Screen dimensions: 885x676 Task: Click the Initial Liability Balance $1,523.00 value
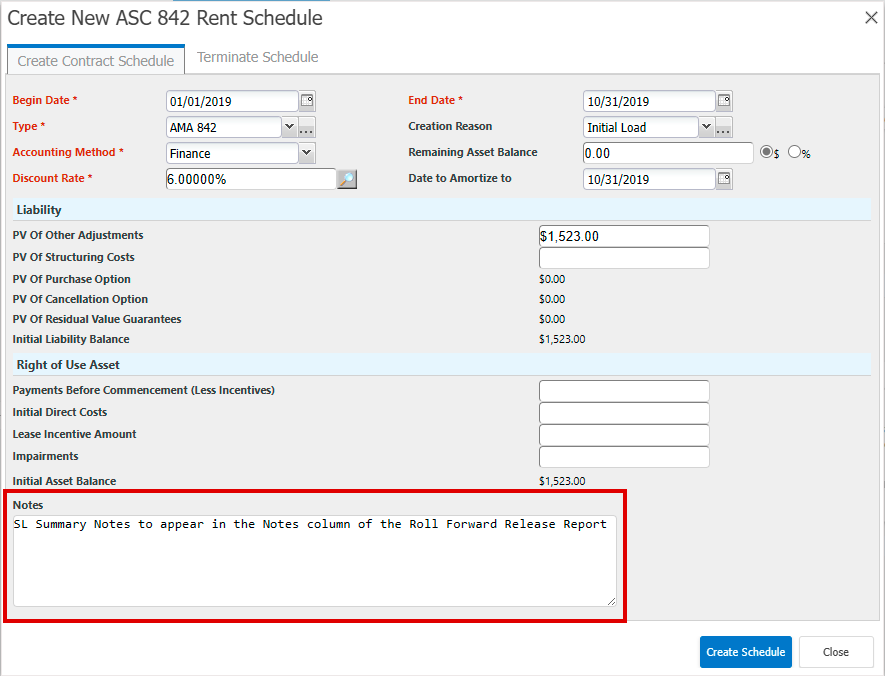click(562, 339)
